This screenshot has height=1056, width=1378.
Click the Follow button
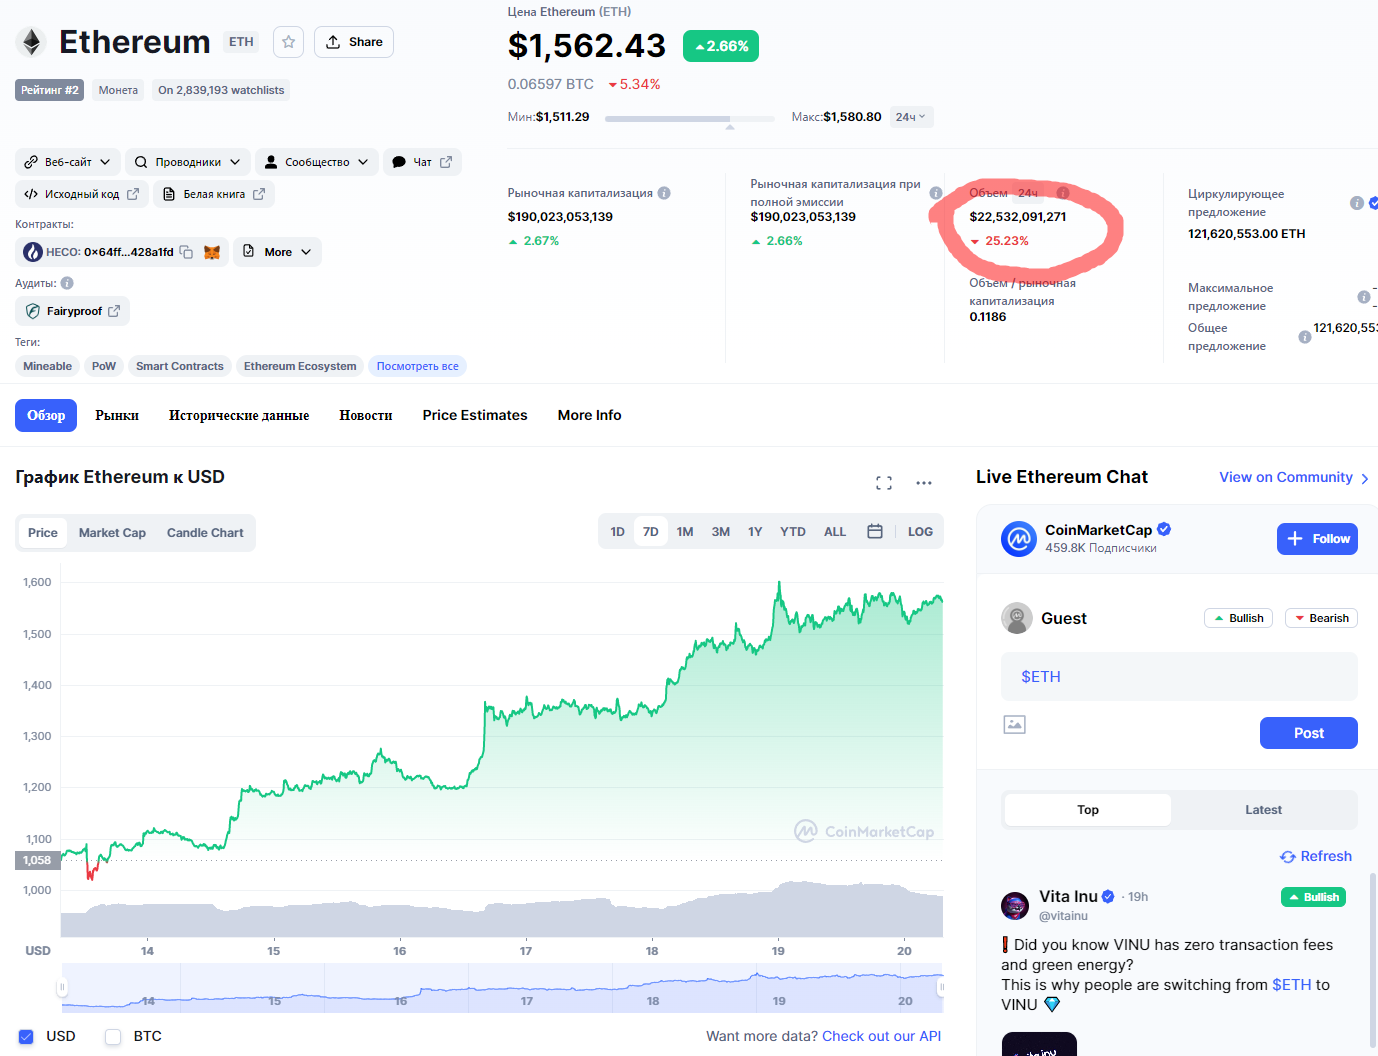coord(1317,539)
